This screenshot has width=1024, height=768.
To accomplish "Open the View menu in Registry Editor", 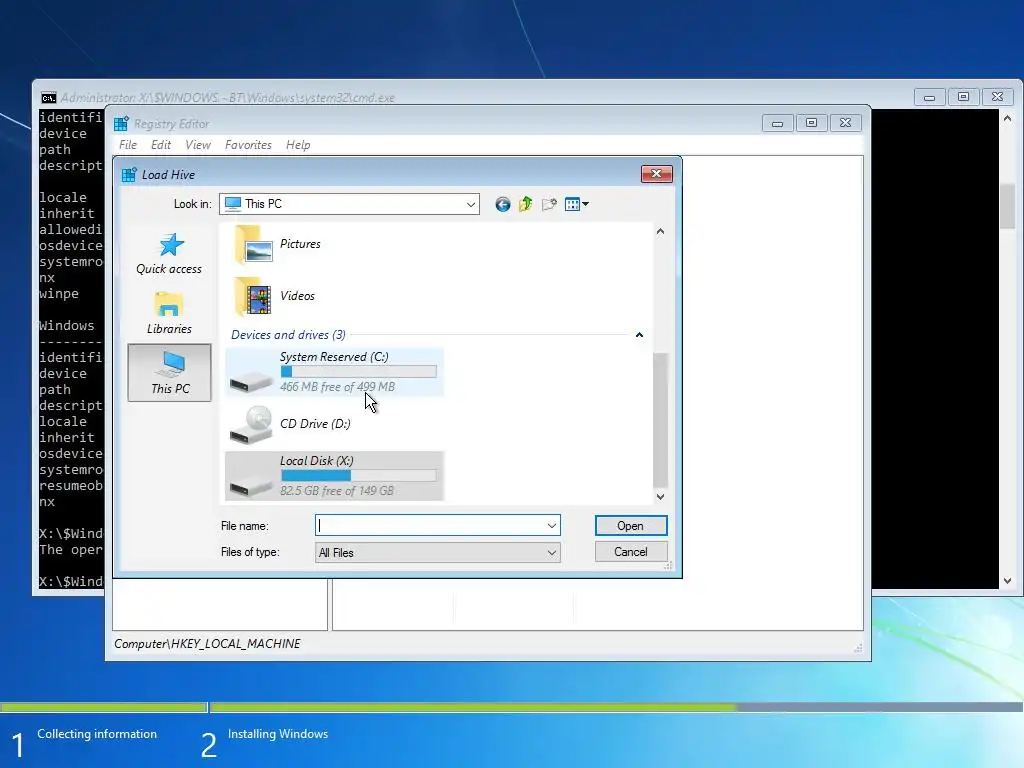I will click(198, 145).
